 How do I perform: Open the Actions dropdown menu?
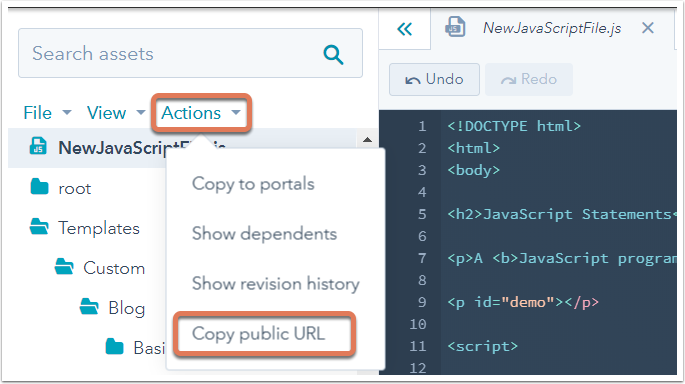(201, 113)
